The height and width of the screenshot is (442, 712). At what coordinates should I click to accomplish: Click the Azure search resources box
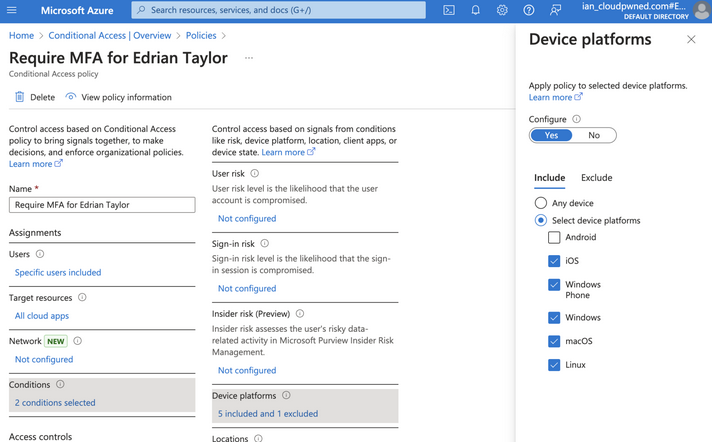click(278, 10)
